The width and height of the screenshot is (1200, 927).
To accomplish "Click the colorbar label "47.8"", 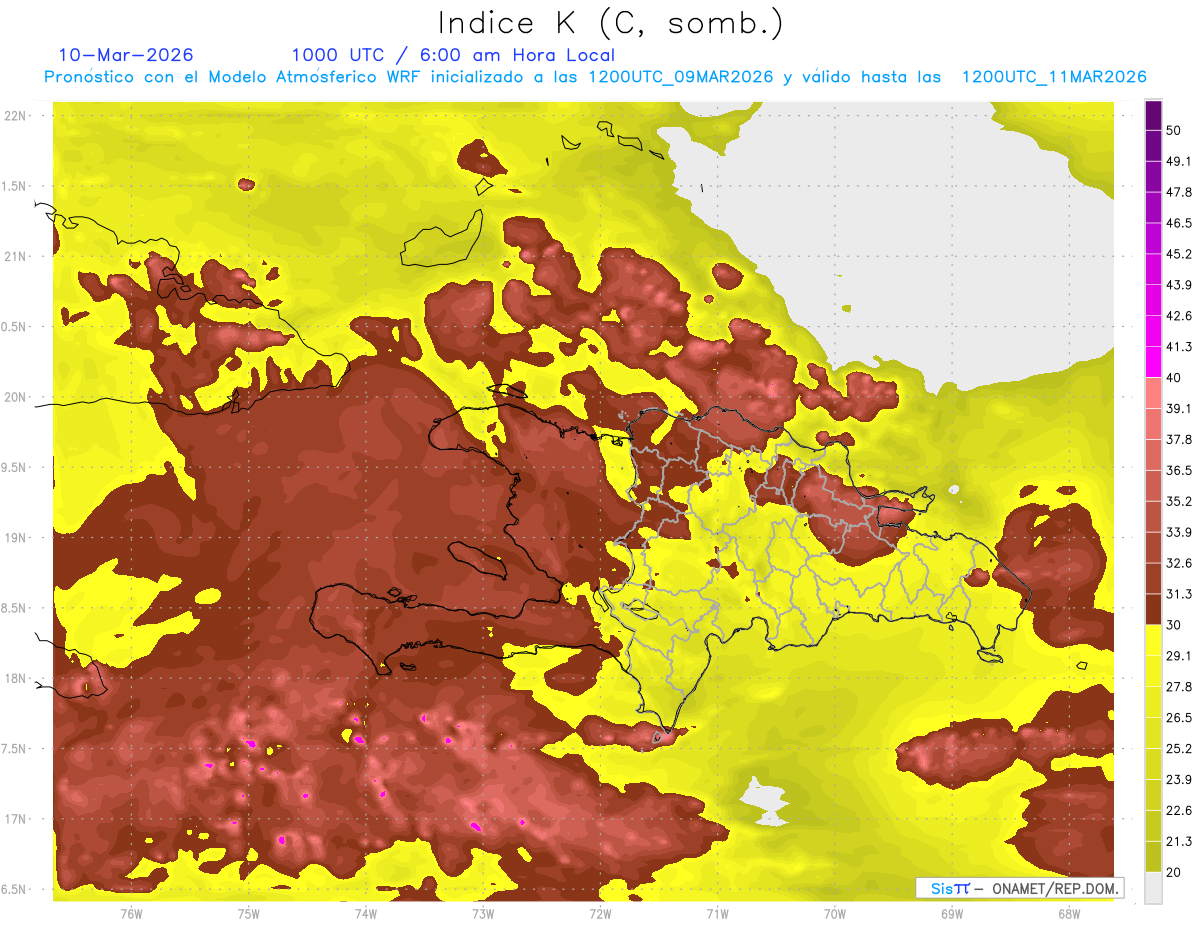I will pos(1180,193).
